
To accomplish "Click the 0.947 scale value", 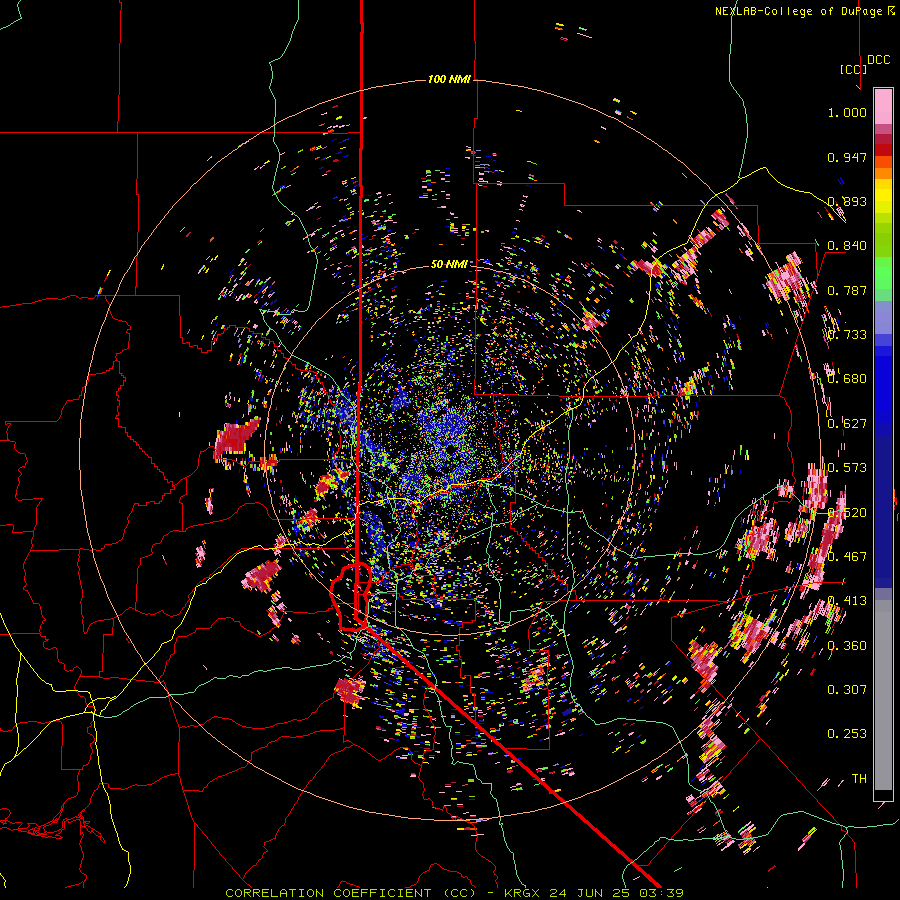I will click(x=847, y=157).
